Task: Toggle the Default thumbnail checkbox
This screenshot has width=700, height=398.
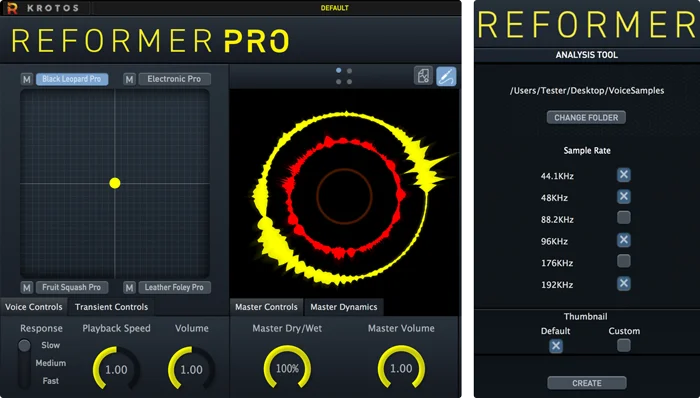Action: coord(556,346)
